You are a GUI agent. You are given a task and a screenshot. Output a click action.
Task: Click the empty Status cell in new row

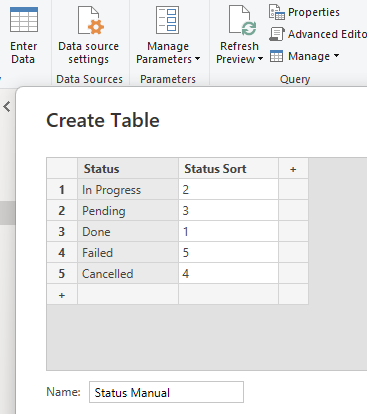128,295
